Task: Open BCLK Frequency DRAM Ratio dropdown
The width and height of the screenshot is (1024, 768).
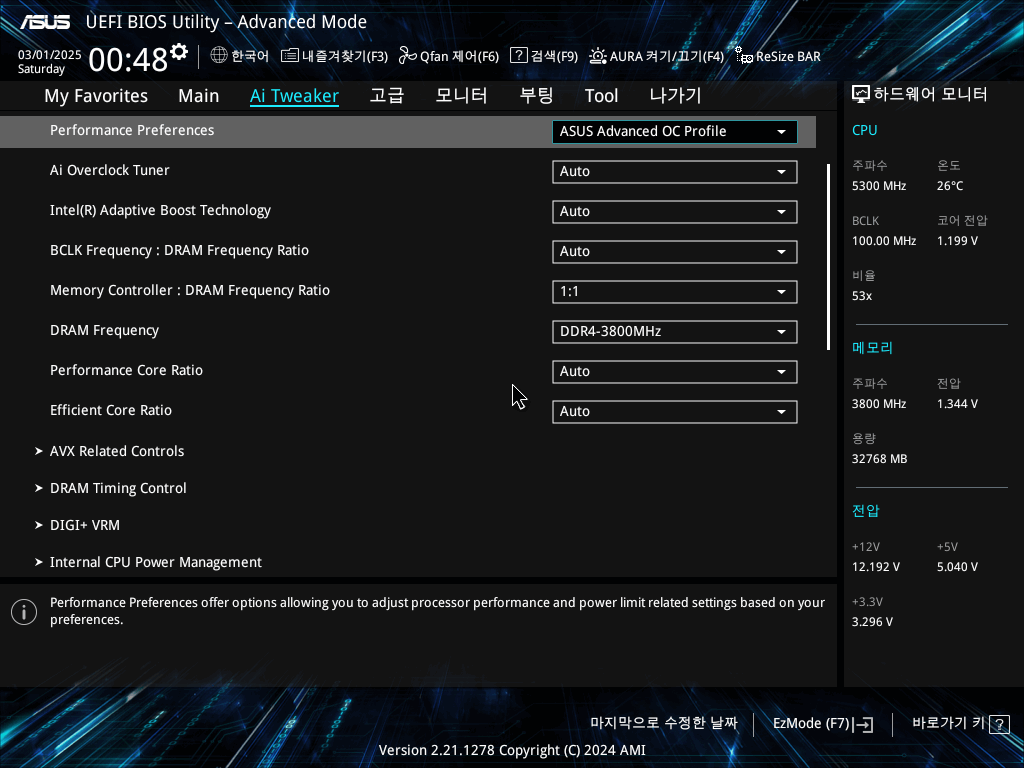Action: (x=675, y=251)
